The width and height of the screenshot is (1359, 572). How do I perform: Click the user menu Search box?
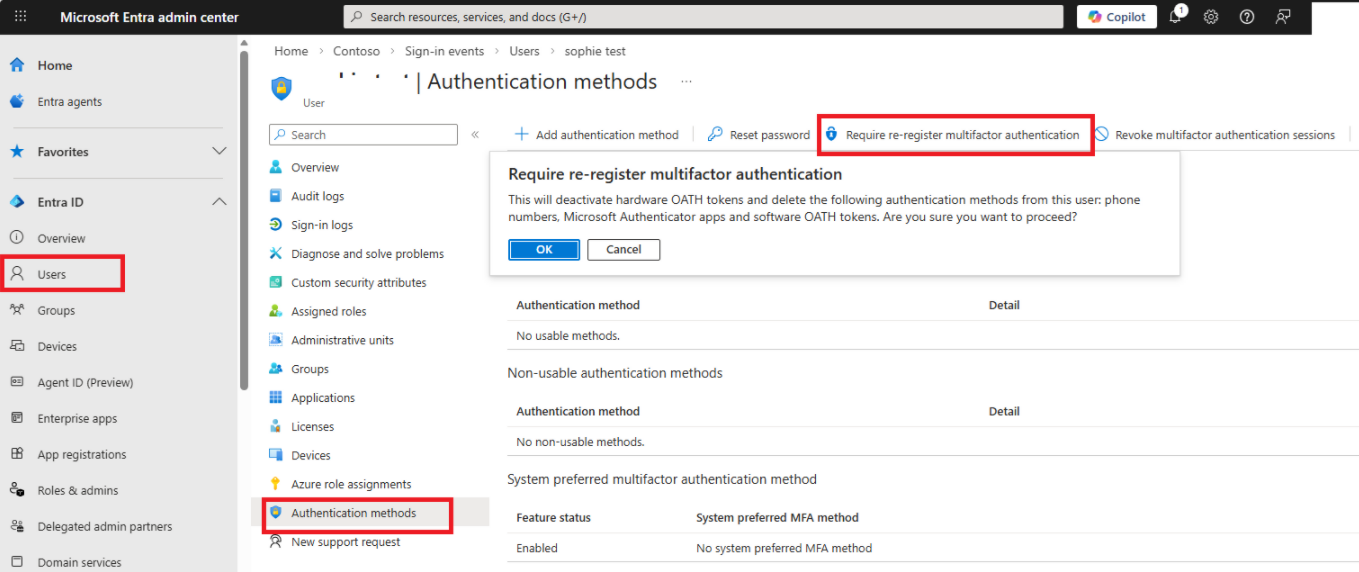click(x=363, y=135)
